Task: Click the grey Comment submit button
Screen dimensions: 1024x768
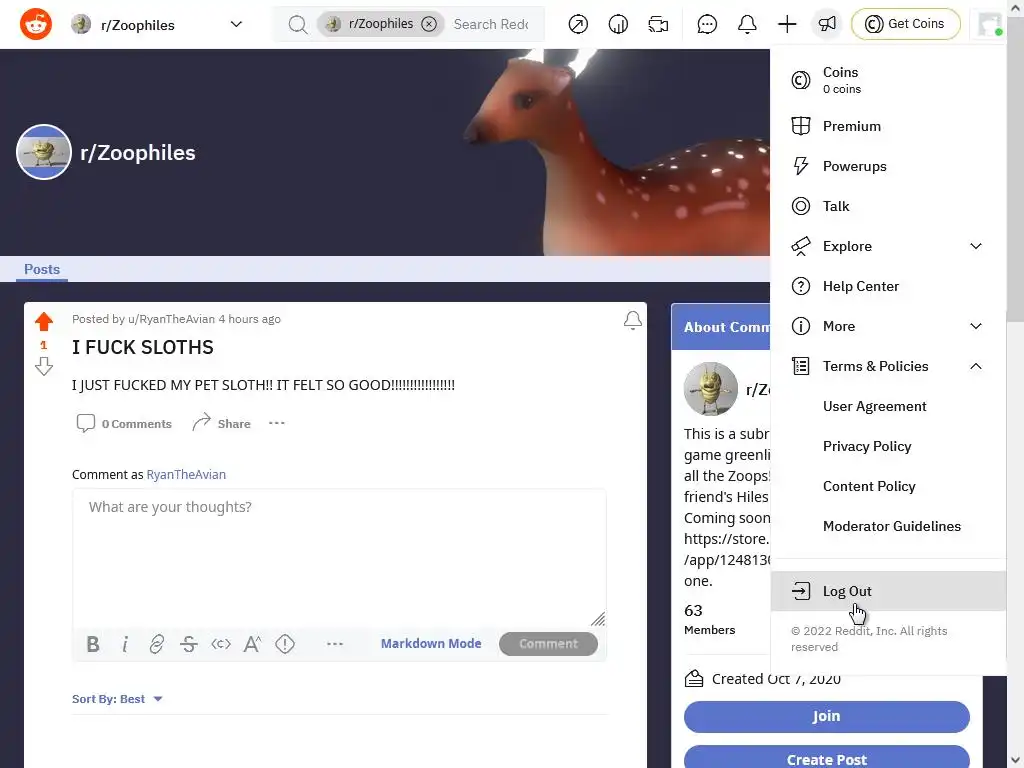Action: pyautogui.click(x=548, y=644)
